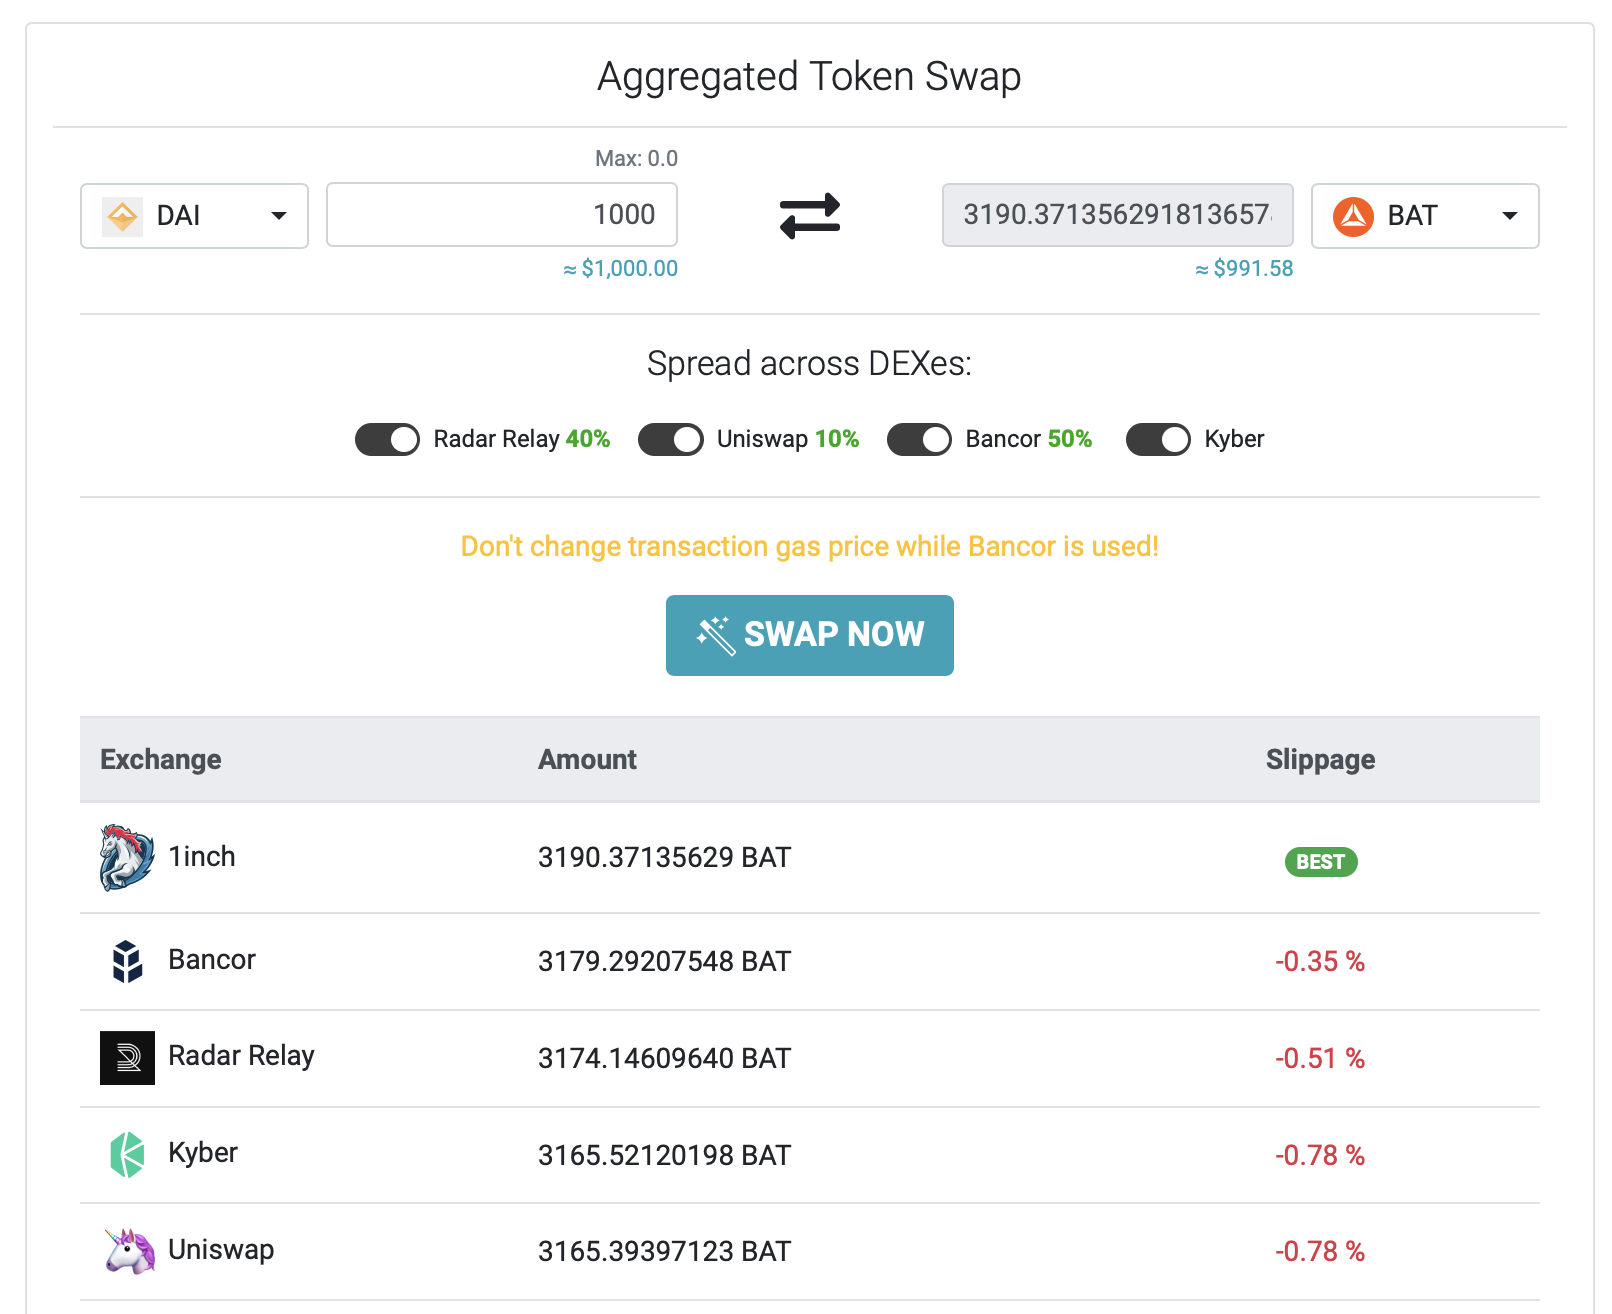1612x1314 pixels.
Task: Click the Amount column header
Action: pos(587,760)
